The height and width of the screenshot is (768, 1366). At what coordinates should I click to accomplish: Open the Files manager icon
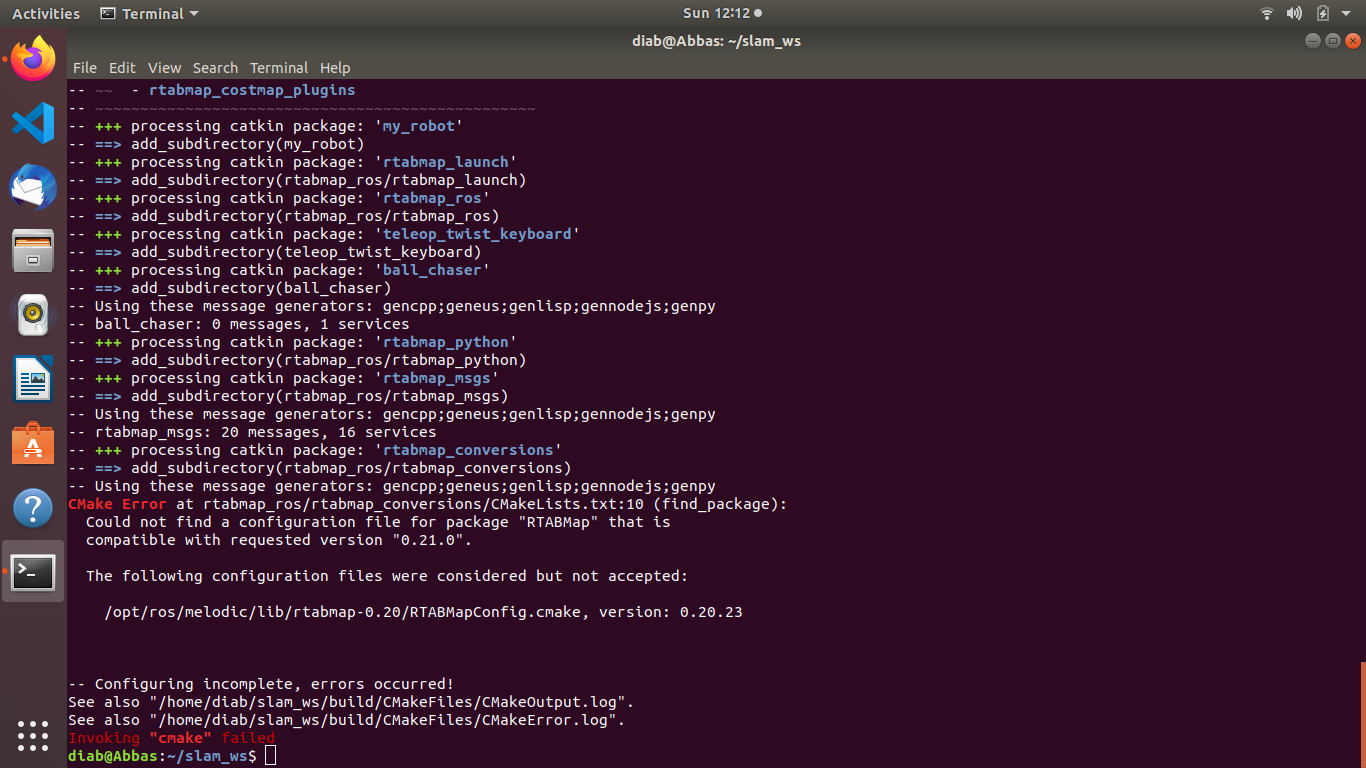(x=33, y=251)
